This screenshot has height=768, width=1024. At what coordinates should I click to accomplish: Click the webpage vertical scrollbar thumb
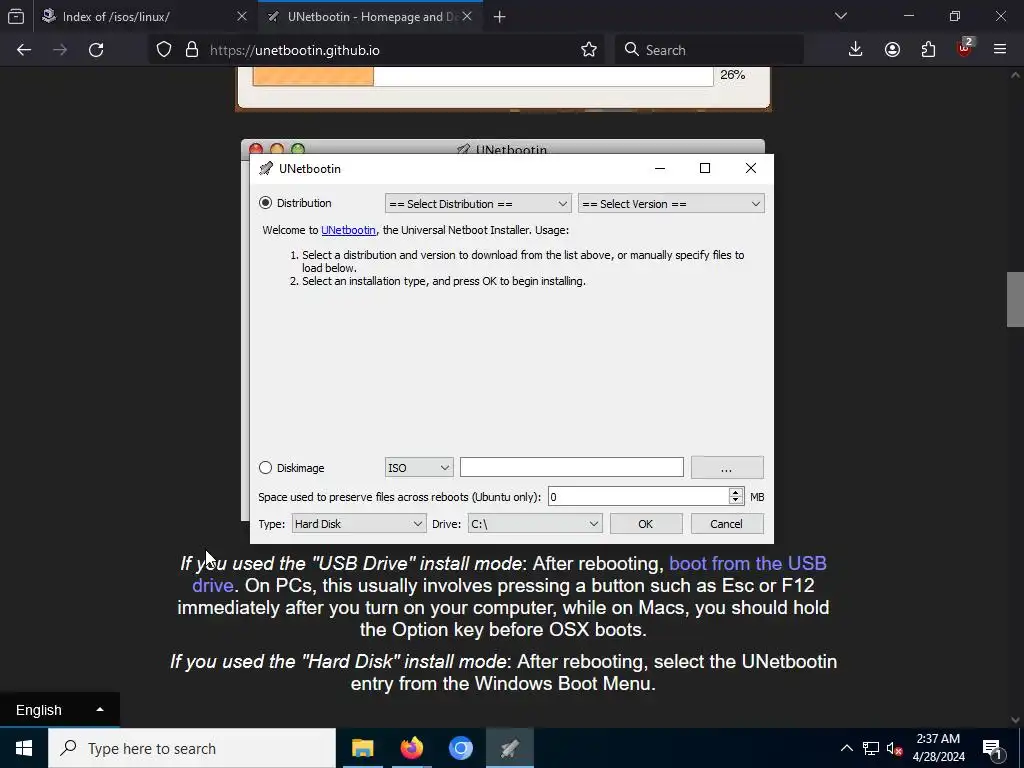(1015, 299)
